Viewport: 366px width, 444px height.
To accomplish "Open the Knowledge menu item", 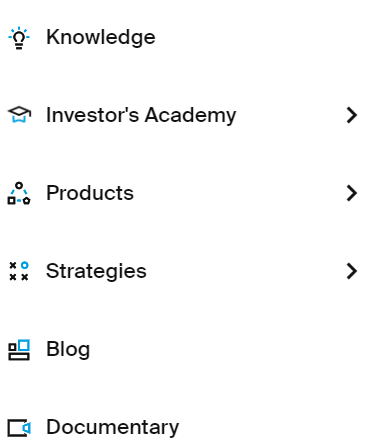I will tap(101, 37).
